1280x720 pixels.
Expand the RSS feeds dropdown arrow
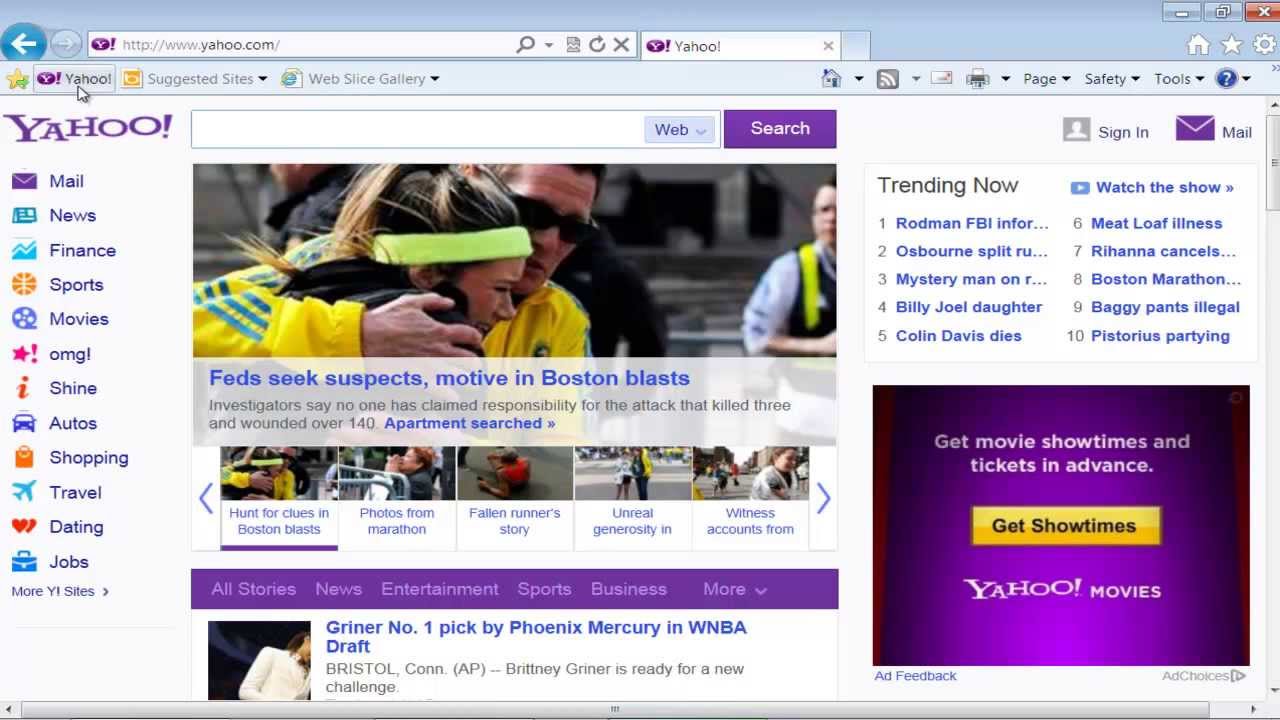point(915,79)
